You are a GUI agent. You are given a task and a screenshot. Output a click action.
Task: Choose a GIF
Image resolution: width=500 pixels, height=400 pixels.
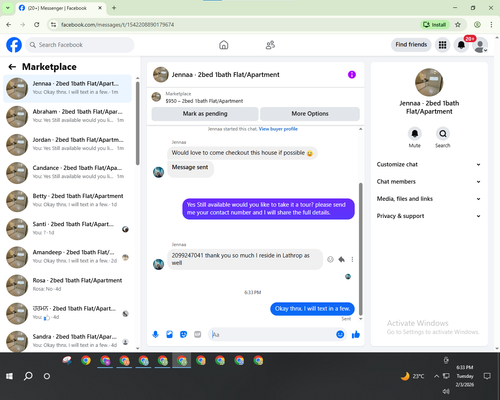pyautogui.click(x=198, y=334)
